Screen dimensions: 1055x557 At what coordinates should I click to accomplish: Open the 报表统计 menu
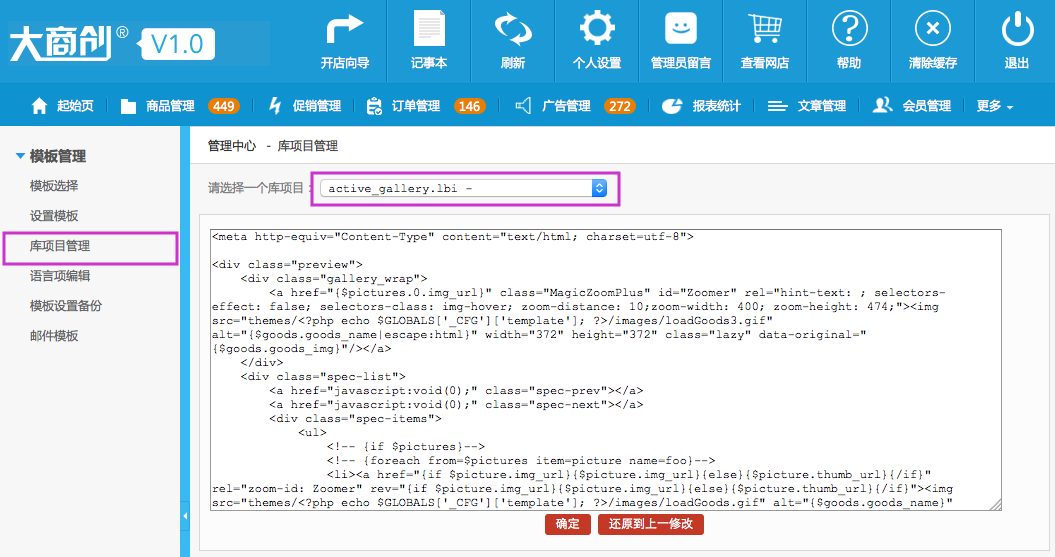717,106
